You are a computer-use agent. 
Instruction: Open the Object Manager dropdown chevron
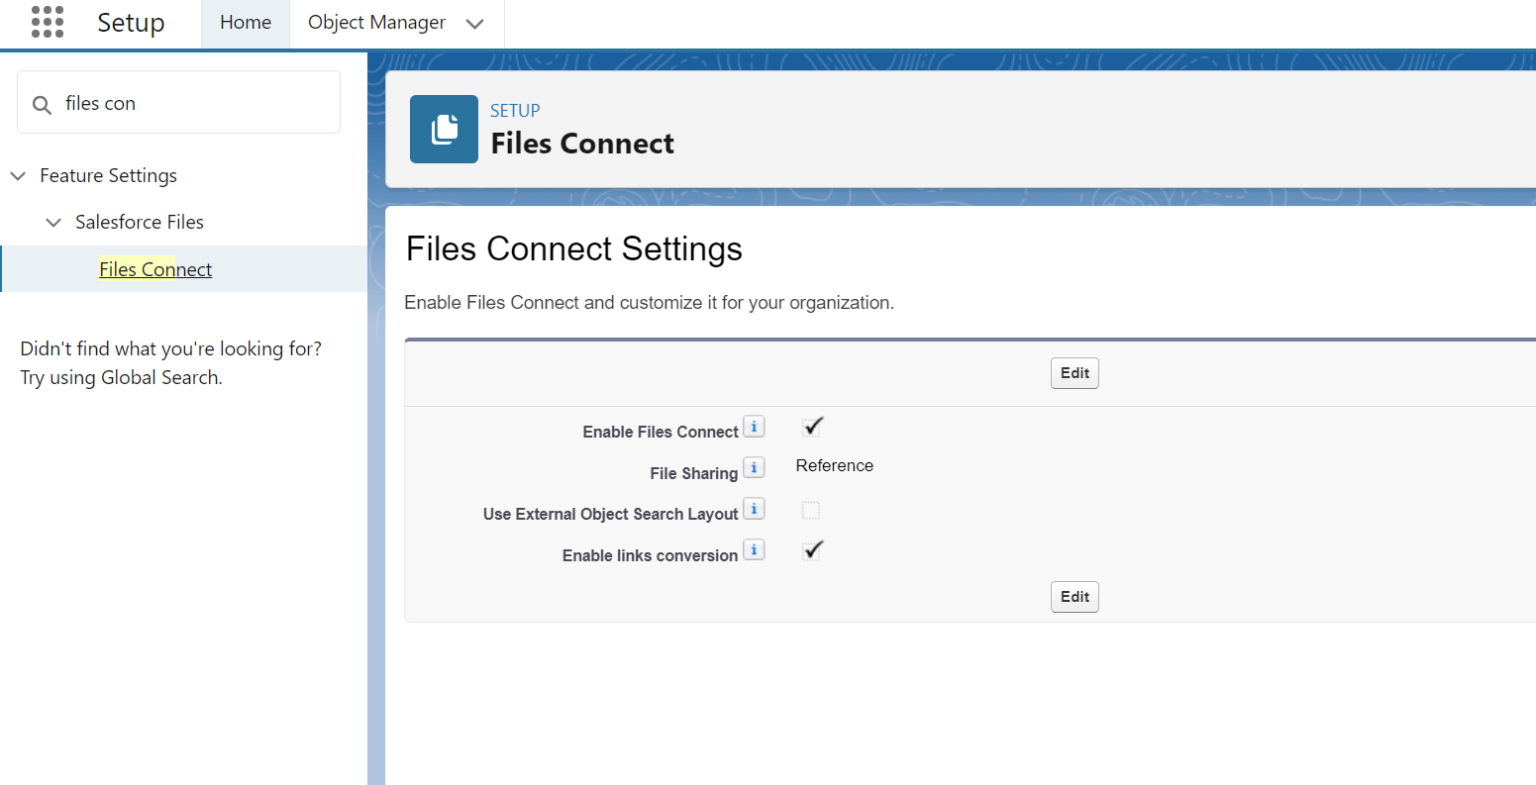[475, 22]
